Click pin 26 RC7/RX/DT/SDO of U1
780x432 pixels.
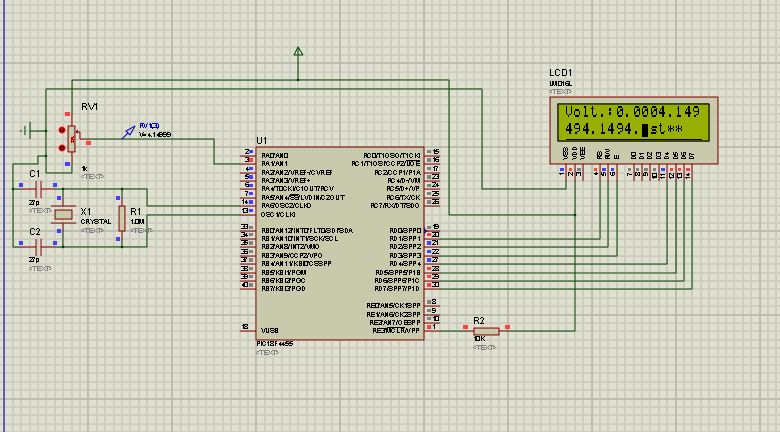click(x=432, y=206)
